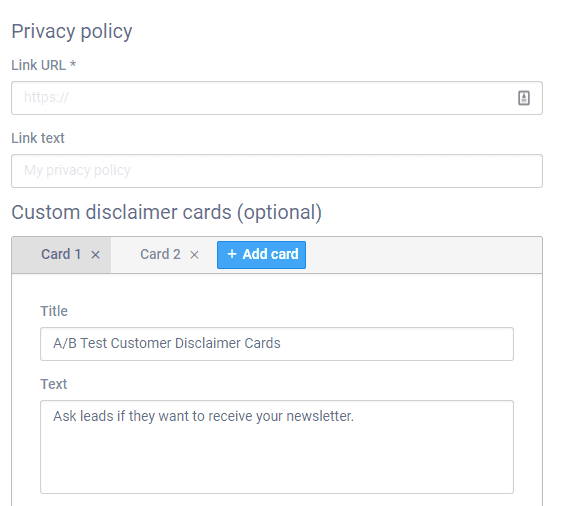Click the autofill contact icon in URL field

[524, 98]
